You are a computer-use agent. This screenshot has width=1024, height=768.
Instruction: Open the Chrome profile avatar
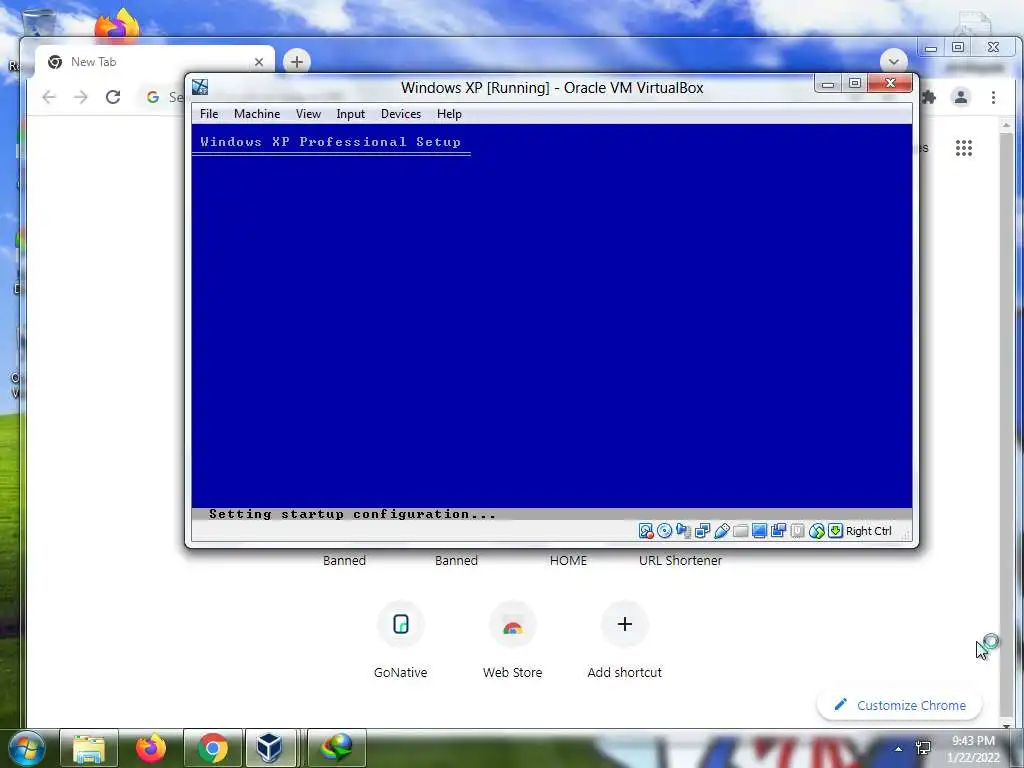(x=961, y=97)
